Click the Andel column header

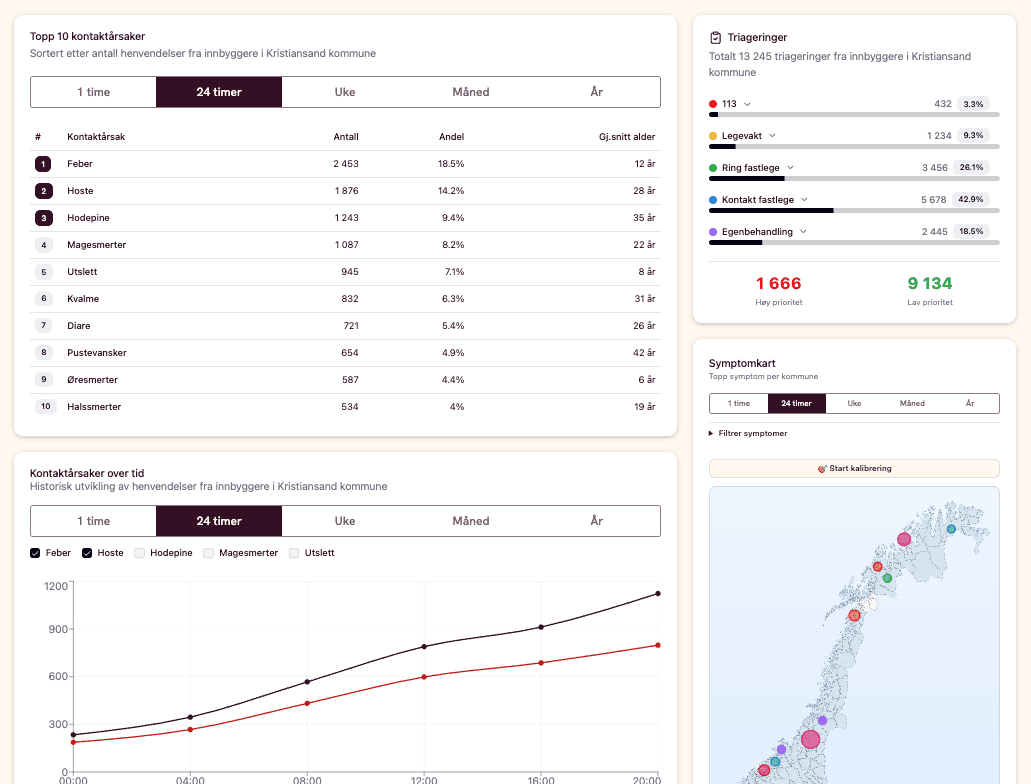452,137
